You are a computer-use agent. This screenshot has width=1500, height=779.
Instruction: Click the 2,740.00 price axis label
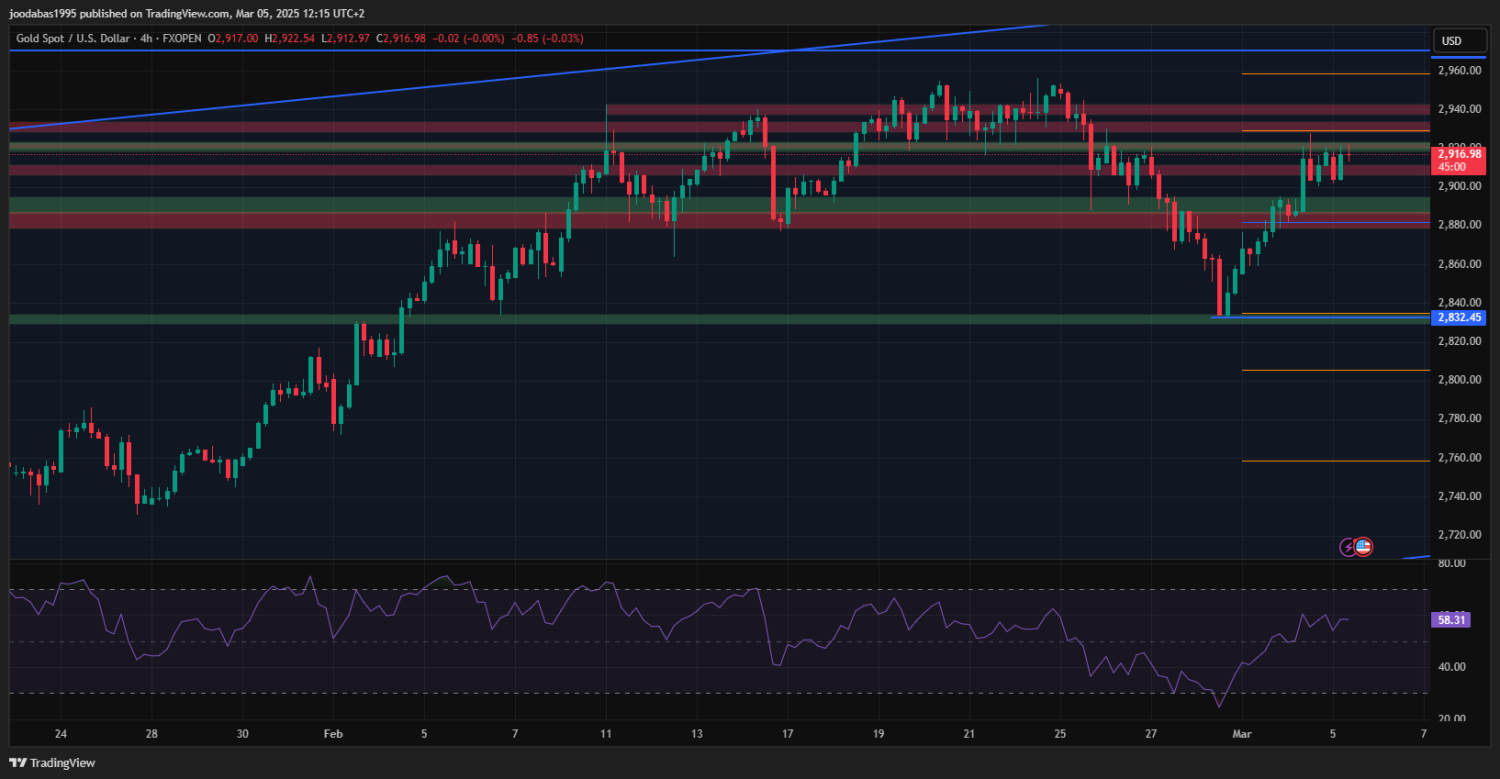point(1459,497)
